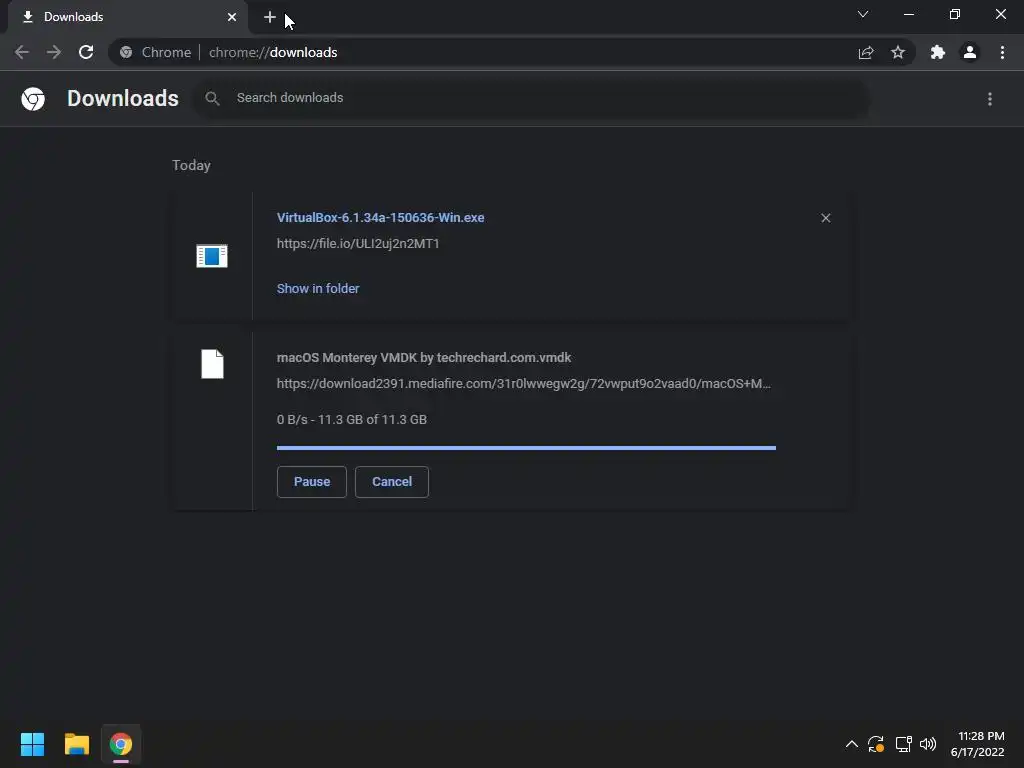
Task: Pause the macOS Monterey download
Action: (312, 482)
